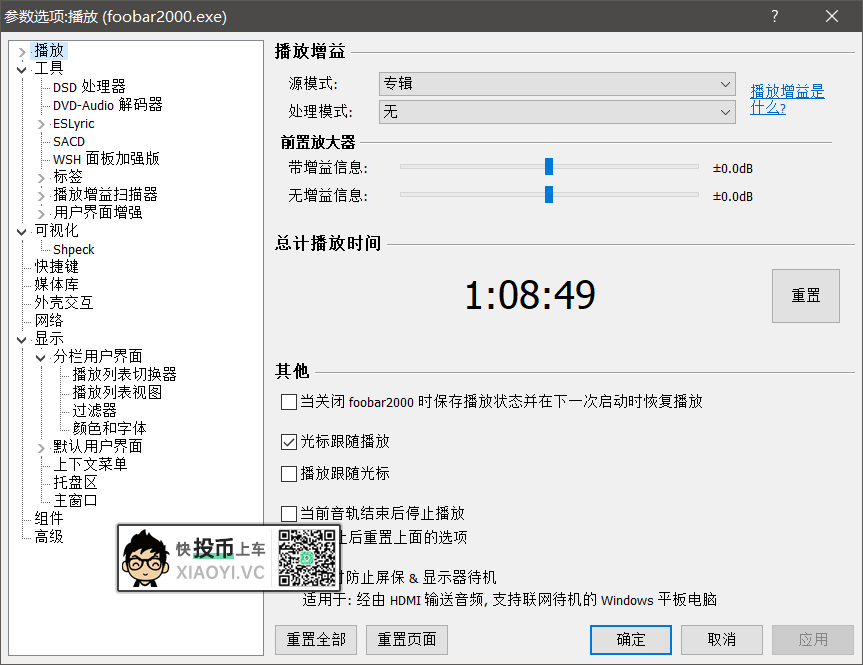Open the Shpeck page
863x665 pixels.
[x=74, y=249]
